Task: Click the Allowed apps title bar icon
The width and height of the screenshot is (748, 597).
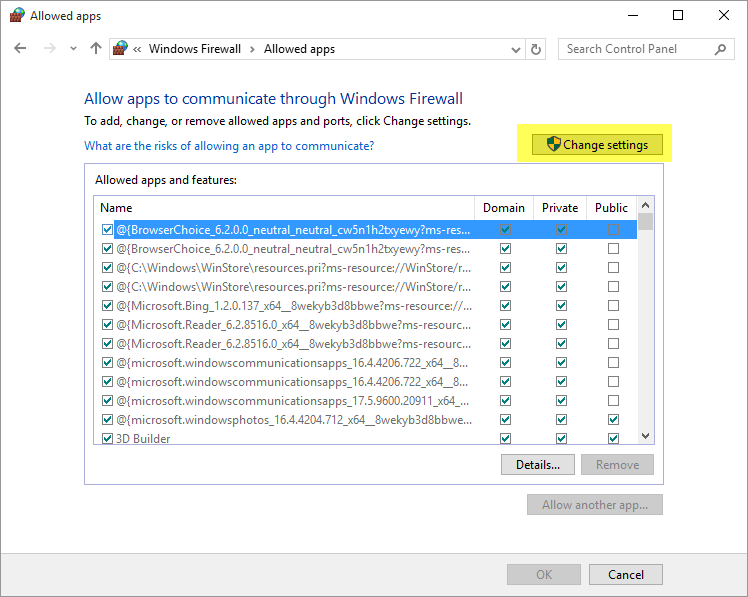Action: 16,16
